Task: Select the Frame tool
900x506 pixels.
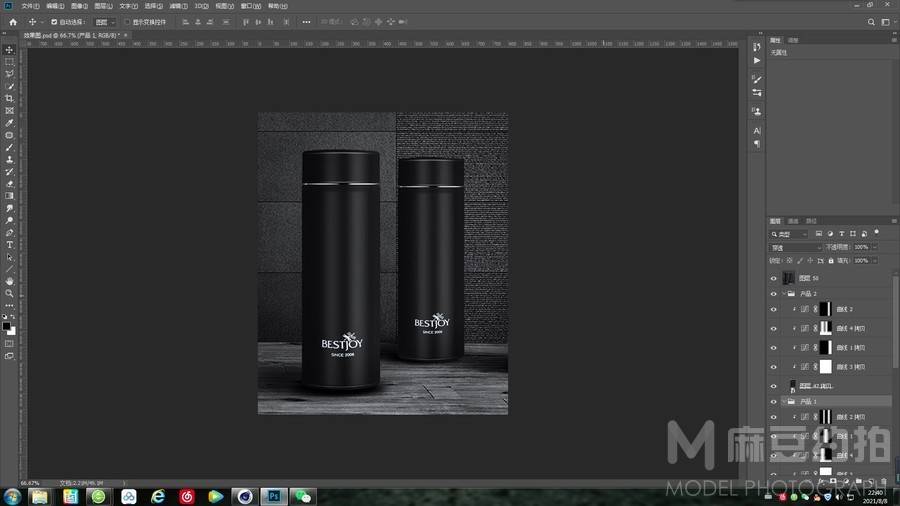Action: [x=9, y=111]
